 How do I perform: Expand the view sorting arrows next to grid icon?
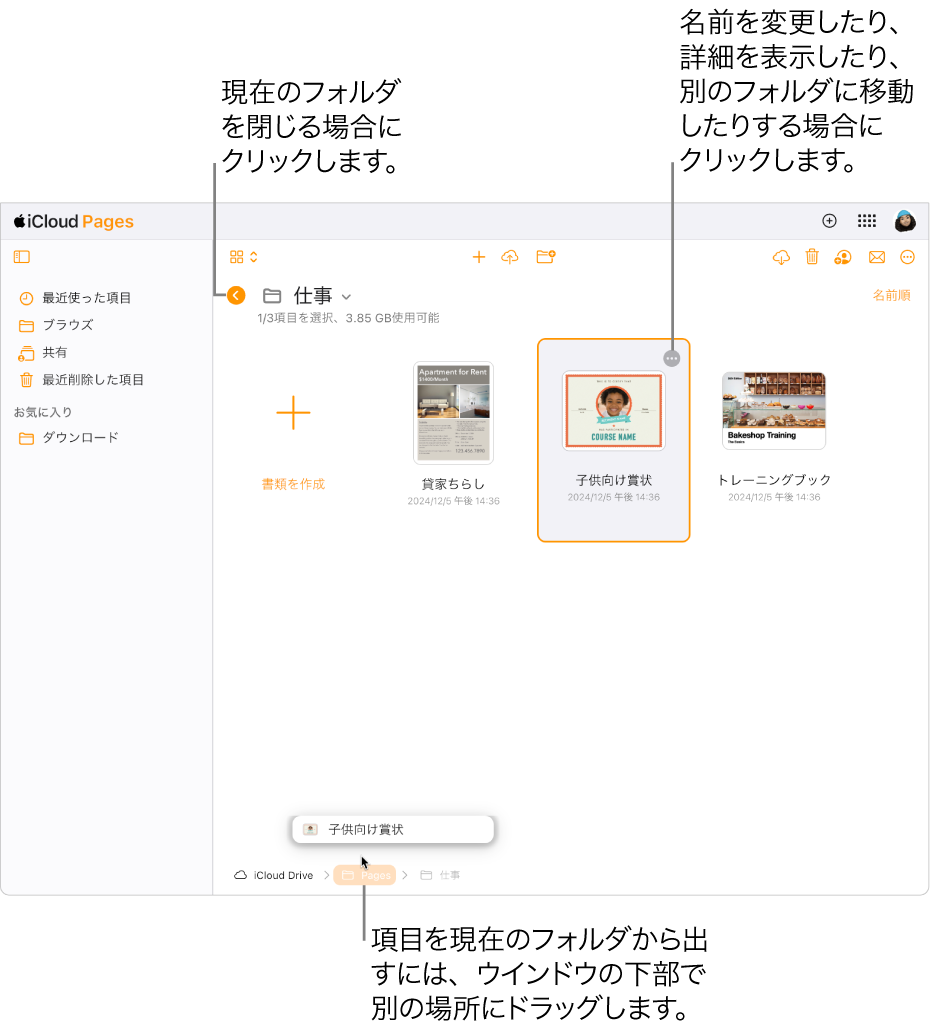click(x=252, y=256)
